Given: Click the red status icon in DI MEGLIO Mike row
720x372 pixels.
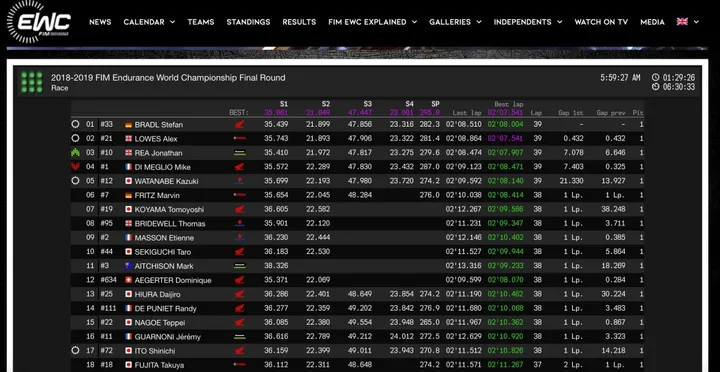Looking at the screenshot, I should (x=75, y=167).
